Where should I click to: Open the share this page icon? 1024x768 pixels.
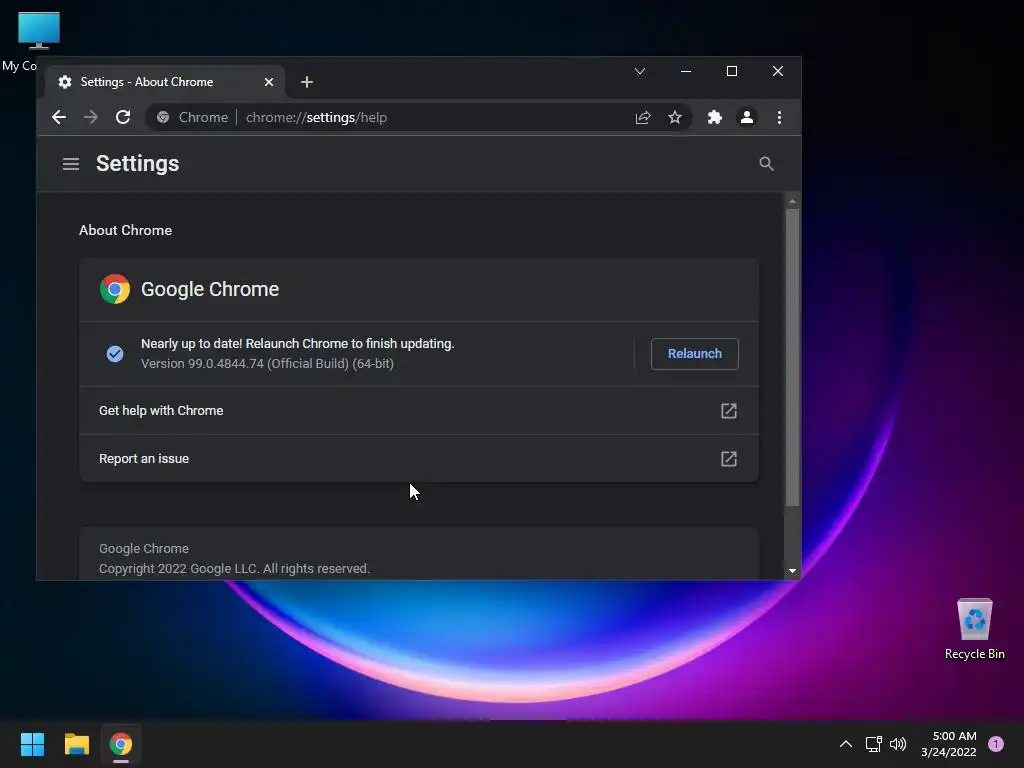(643, 118)
